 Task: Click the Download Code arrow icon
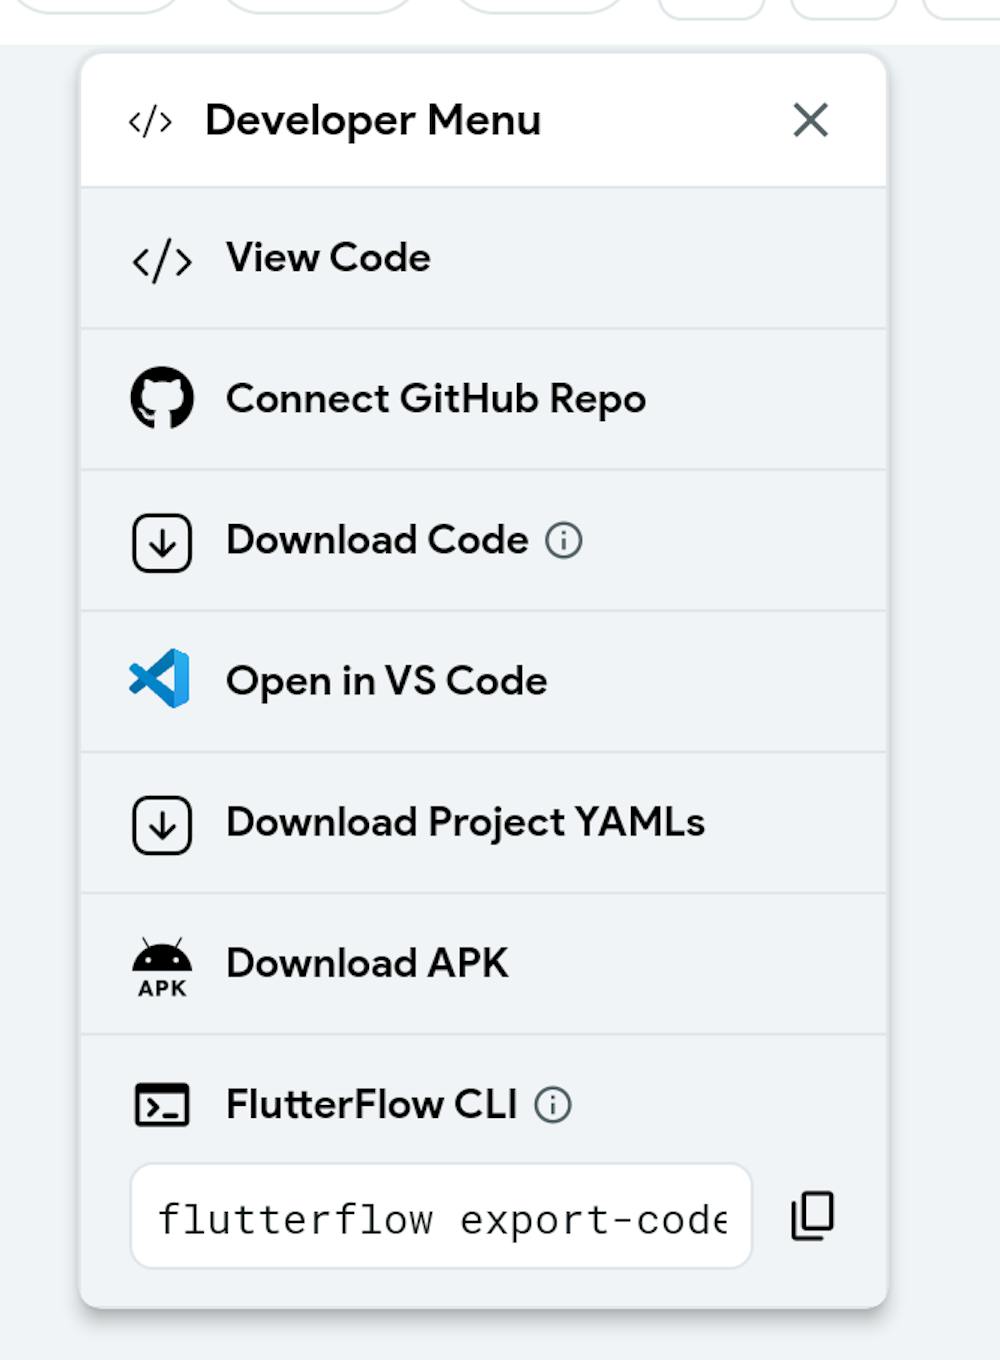[x=162, y=543]
